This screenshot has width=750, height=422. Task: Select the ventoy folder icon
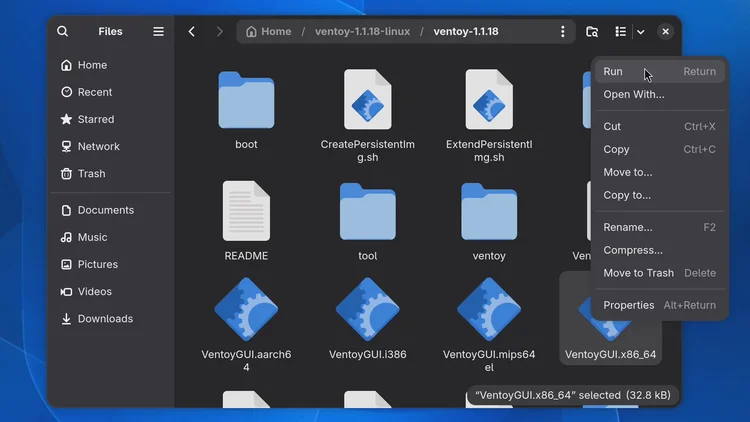pyautogui.click(x=489, y=211)
